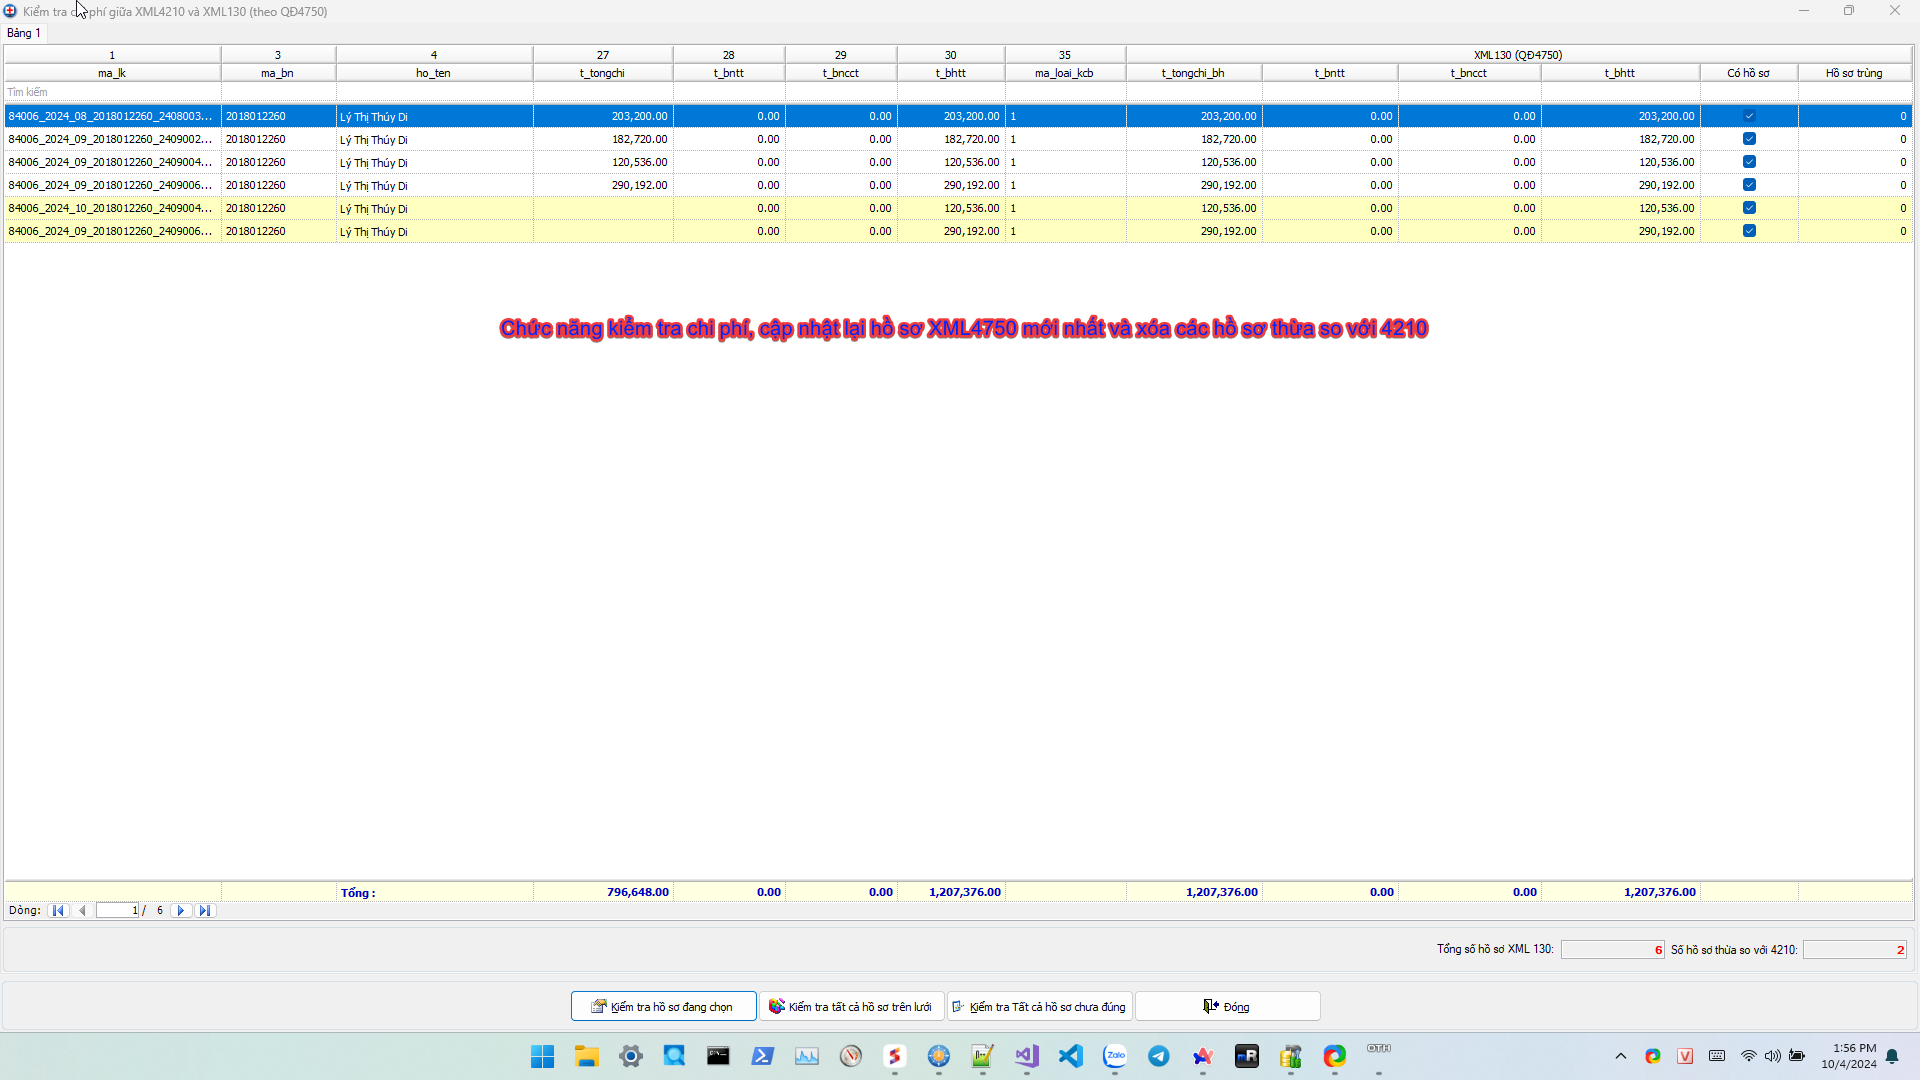1920x1080 pixels.
Task: Jump to the last row
Action: pyautogui.click(x=205, y=911)
